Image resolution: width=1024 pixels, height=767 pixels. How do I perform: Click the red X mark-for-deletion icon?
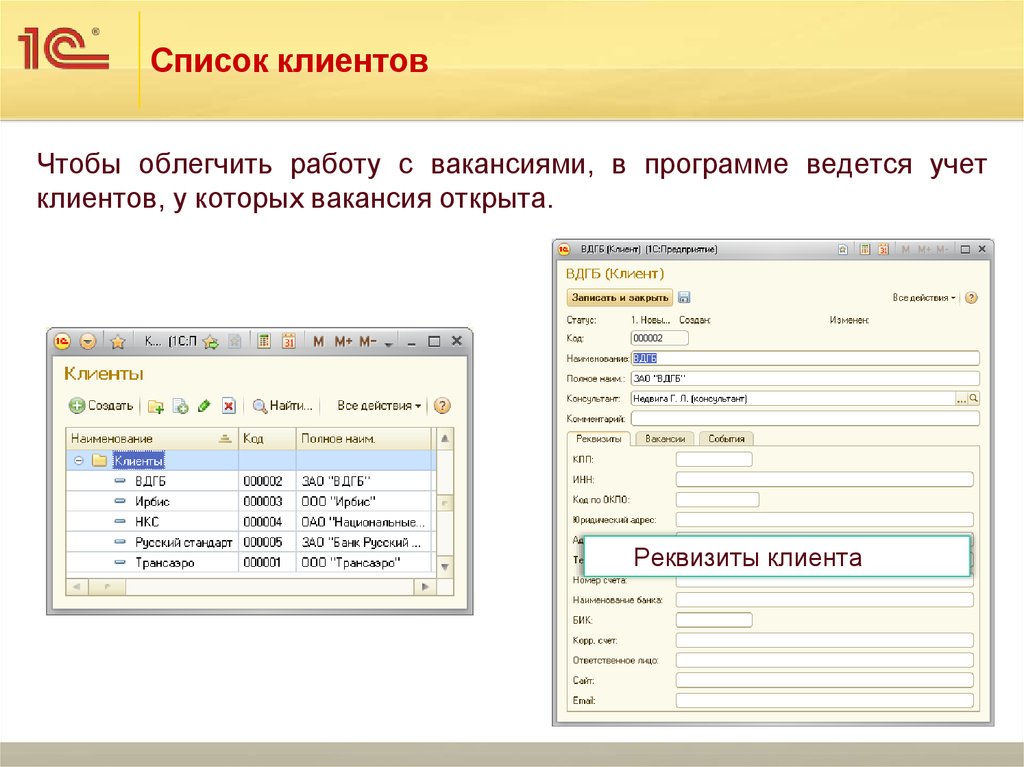[x=228, y=406]
